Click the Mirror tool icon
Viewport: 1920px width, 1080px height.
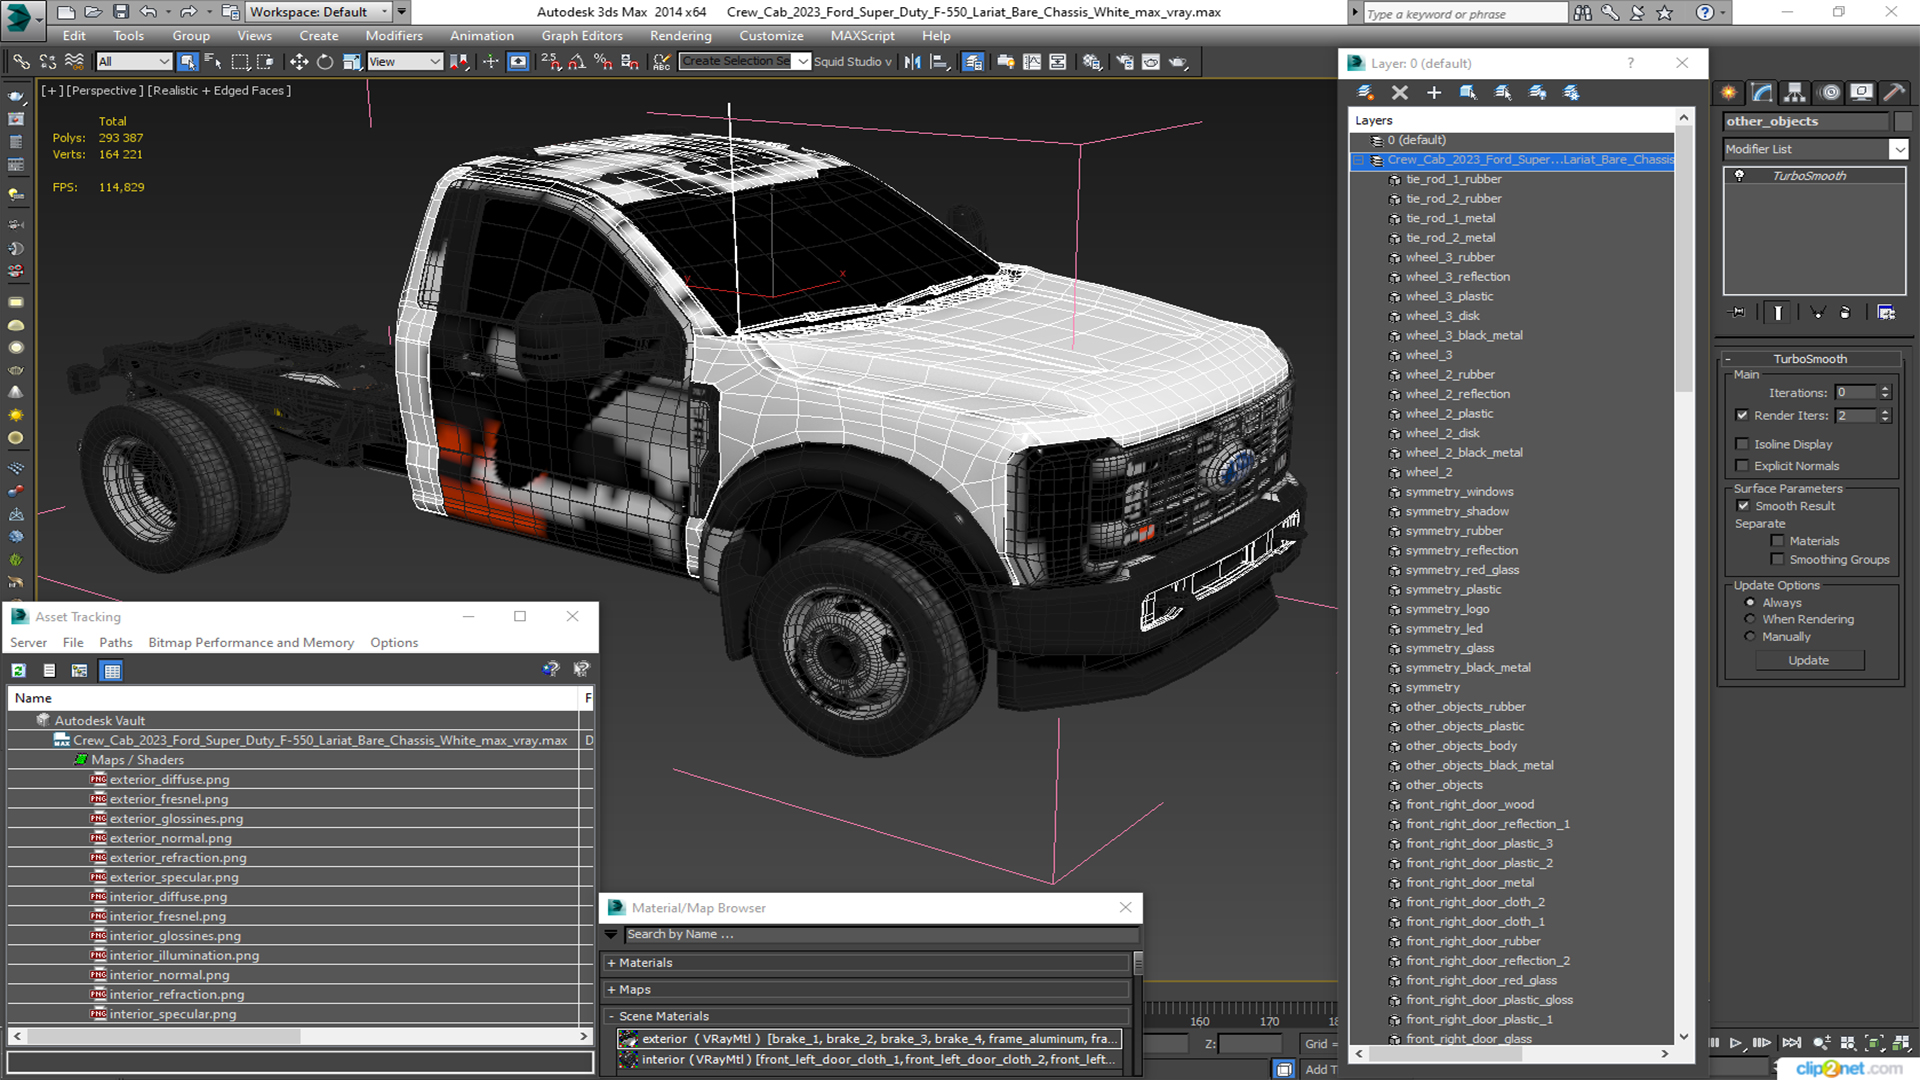913,62
